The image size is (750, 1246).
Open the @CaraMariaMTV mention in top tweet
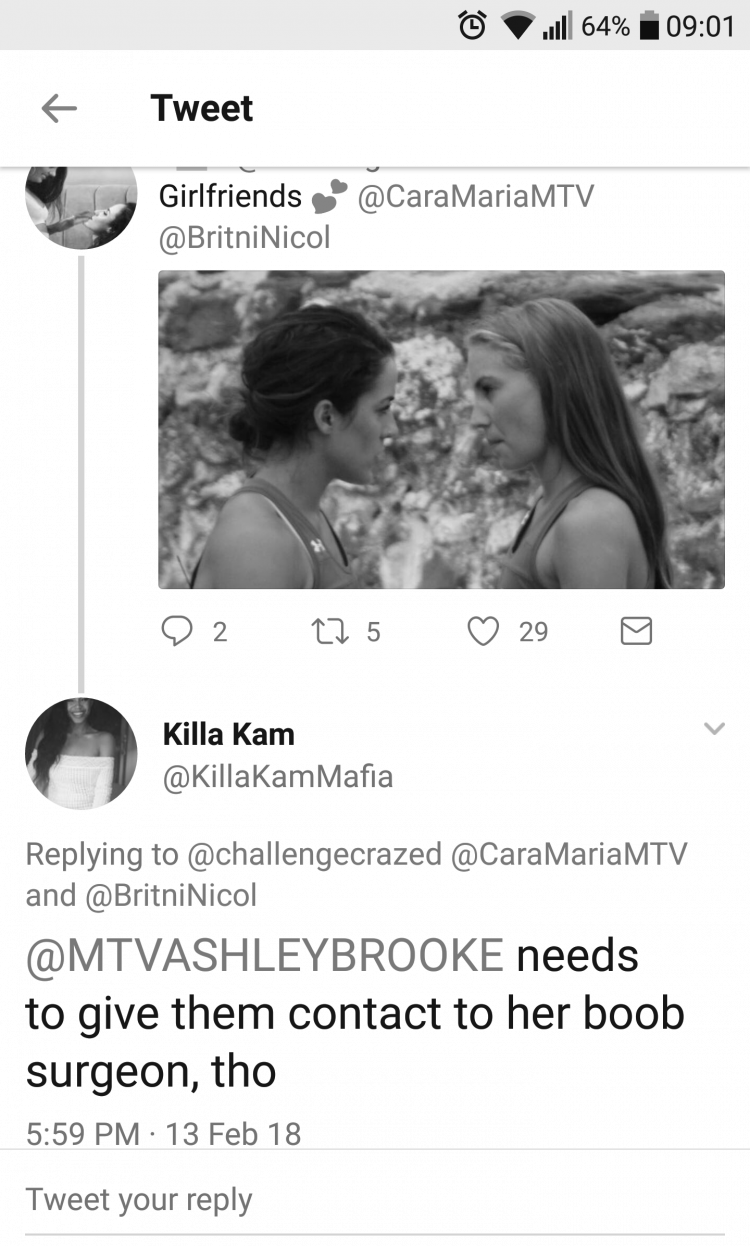click(475, 196)
